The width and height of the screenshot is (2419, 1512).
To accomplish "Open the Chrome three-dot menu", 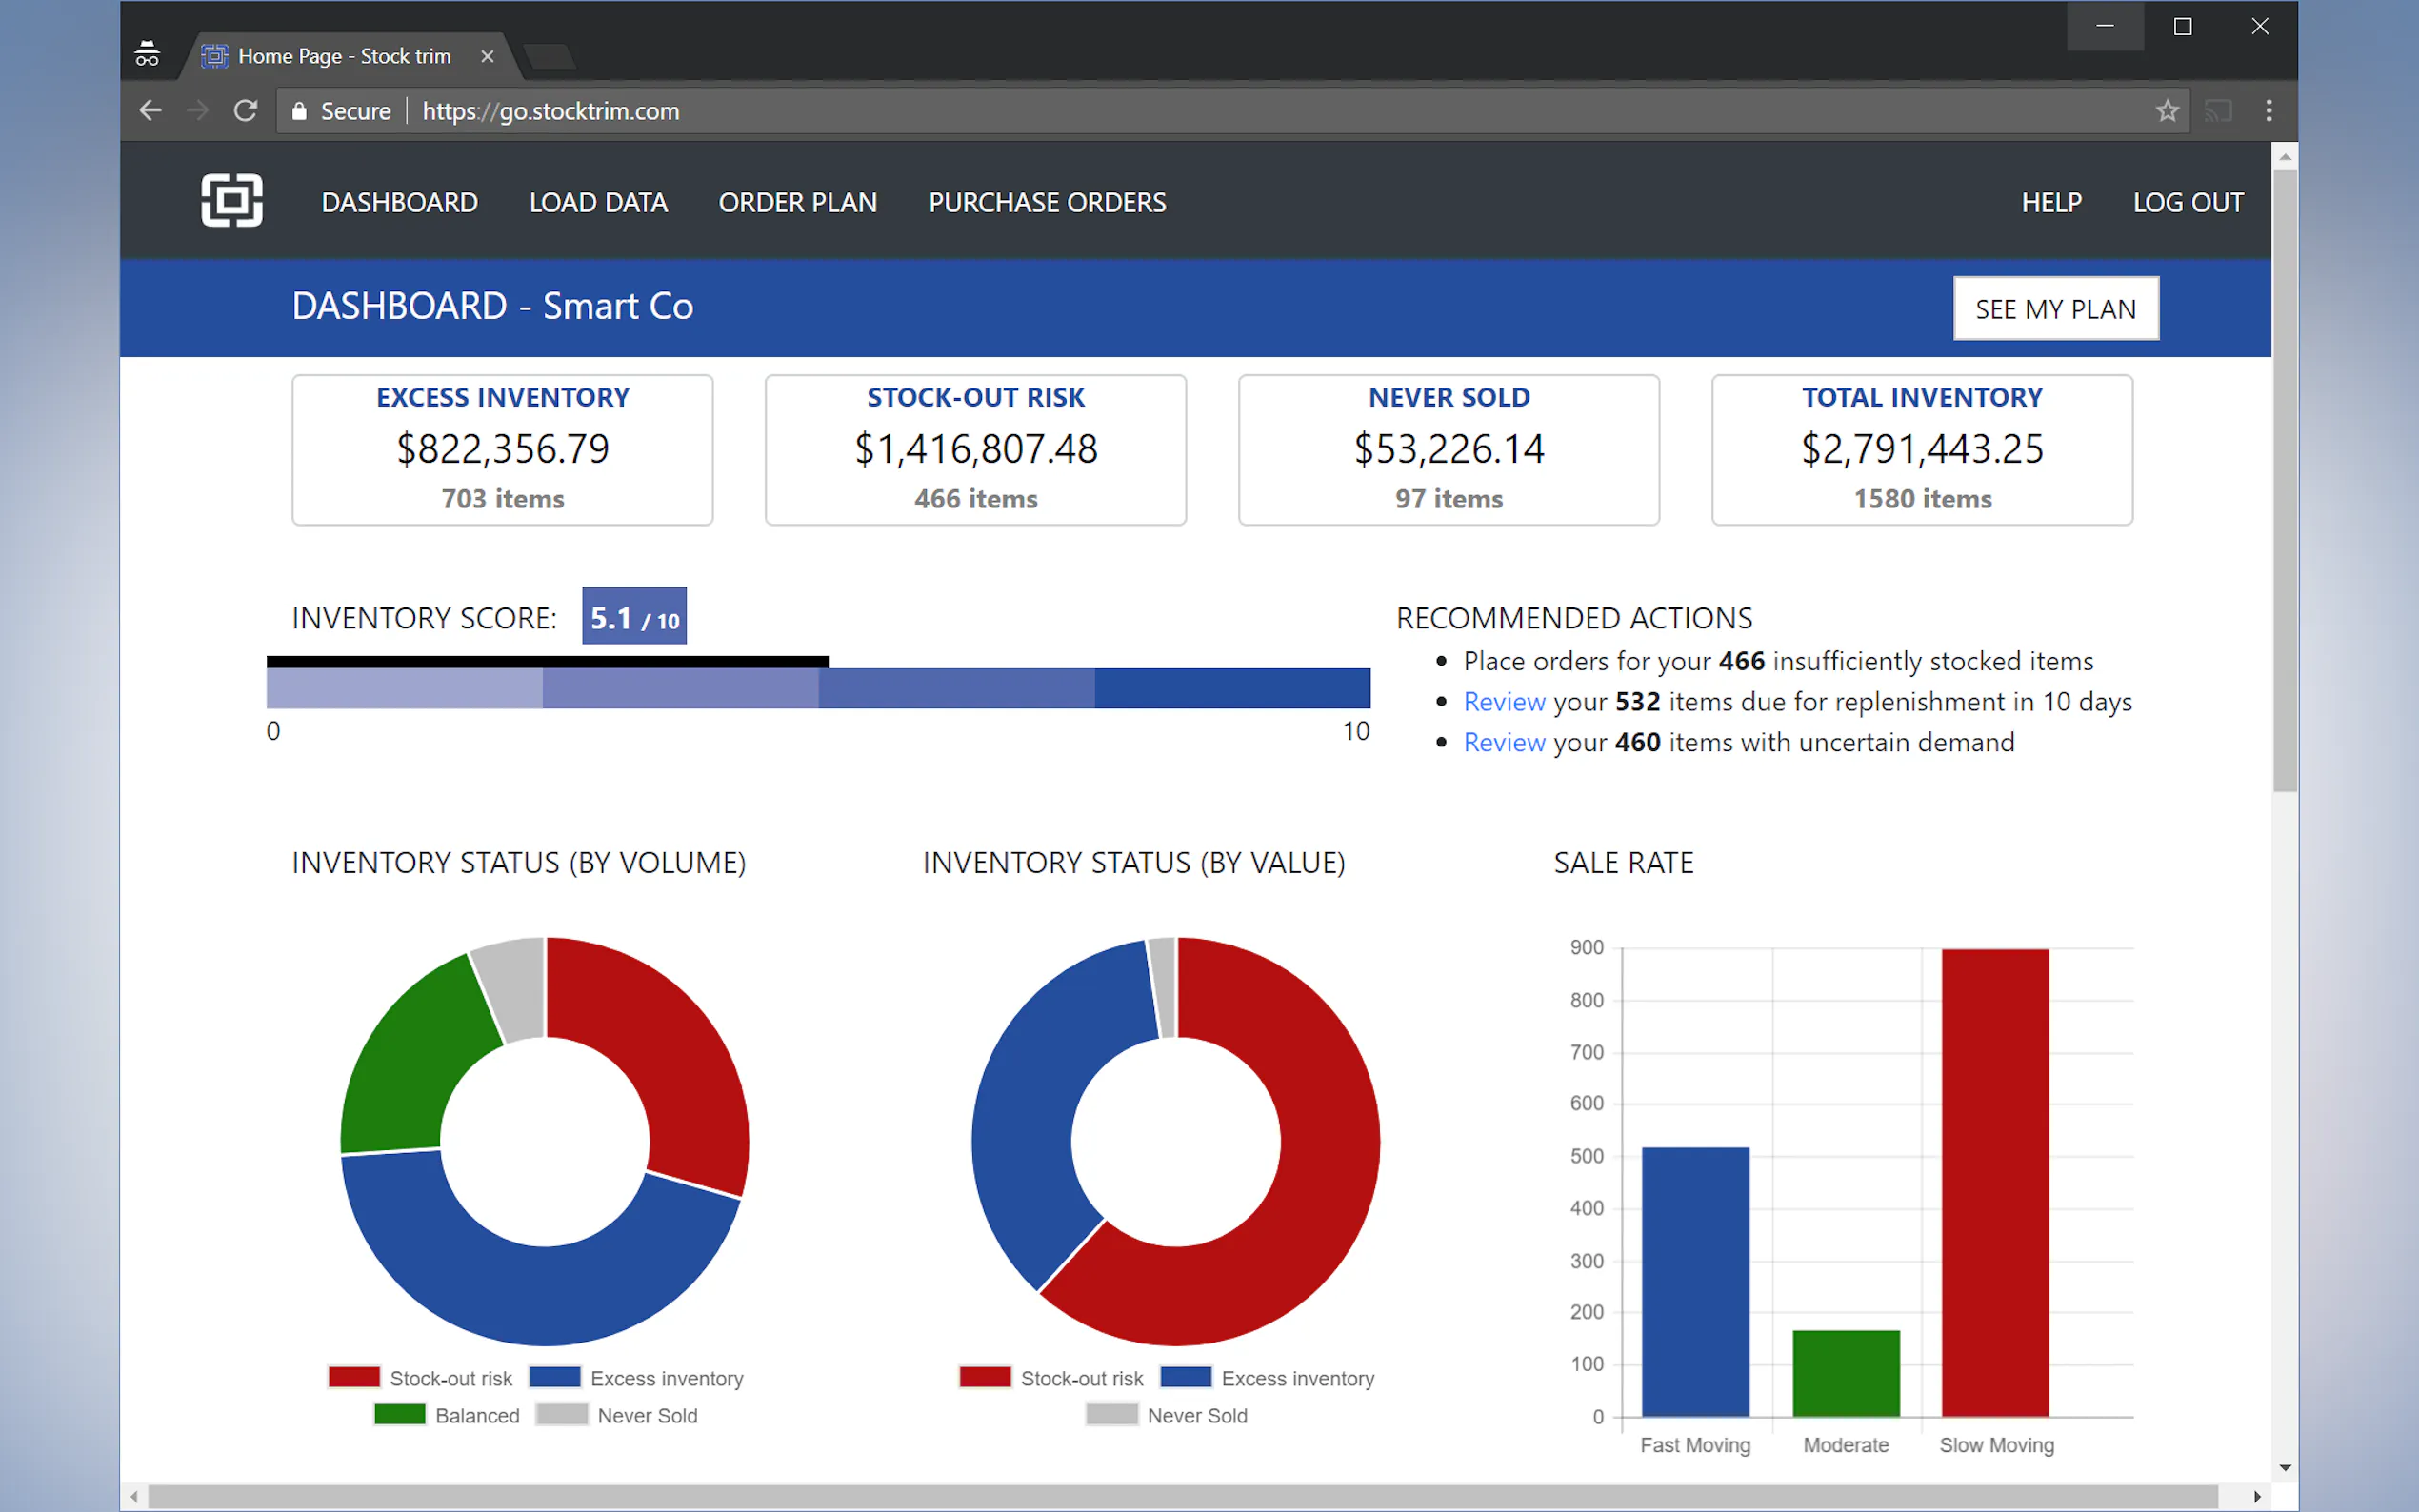I will (x=2268, y=111).
